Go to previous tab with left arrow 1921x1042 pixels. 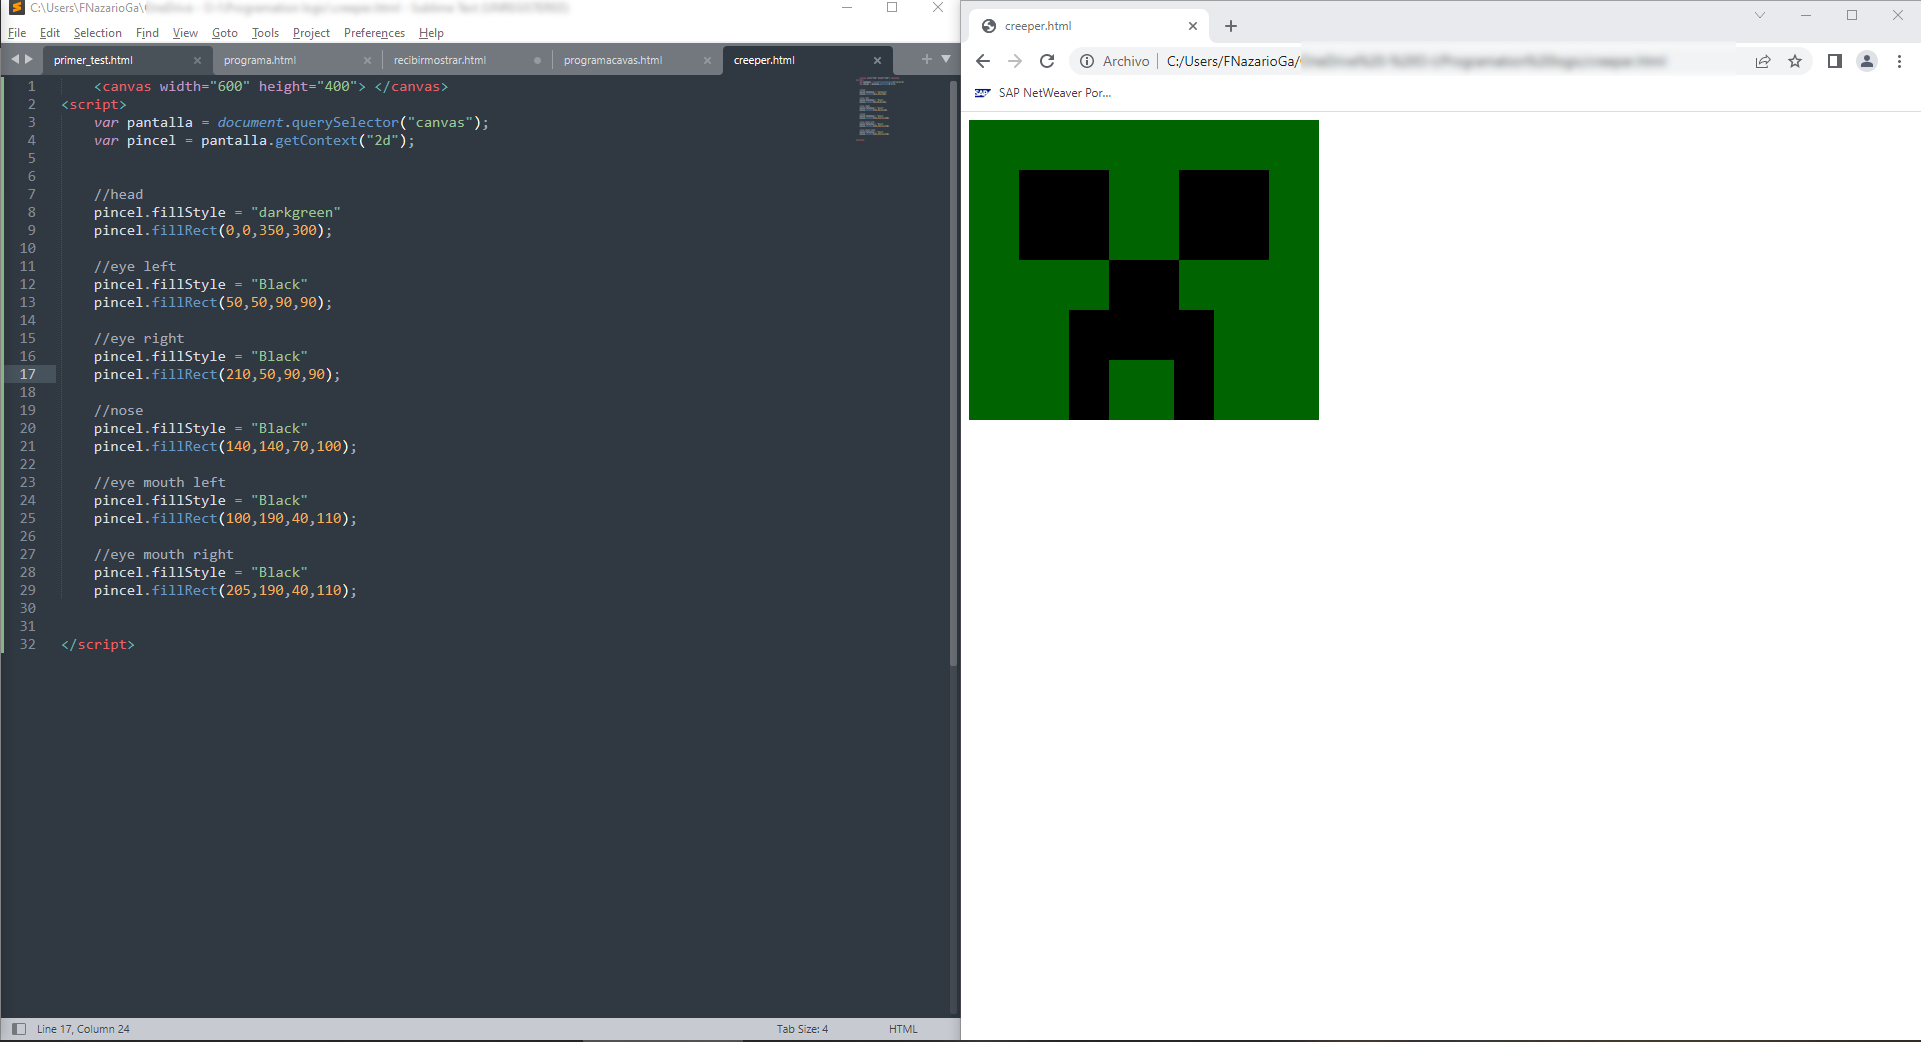pyautogui.click(x=15, y=60)
